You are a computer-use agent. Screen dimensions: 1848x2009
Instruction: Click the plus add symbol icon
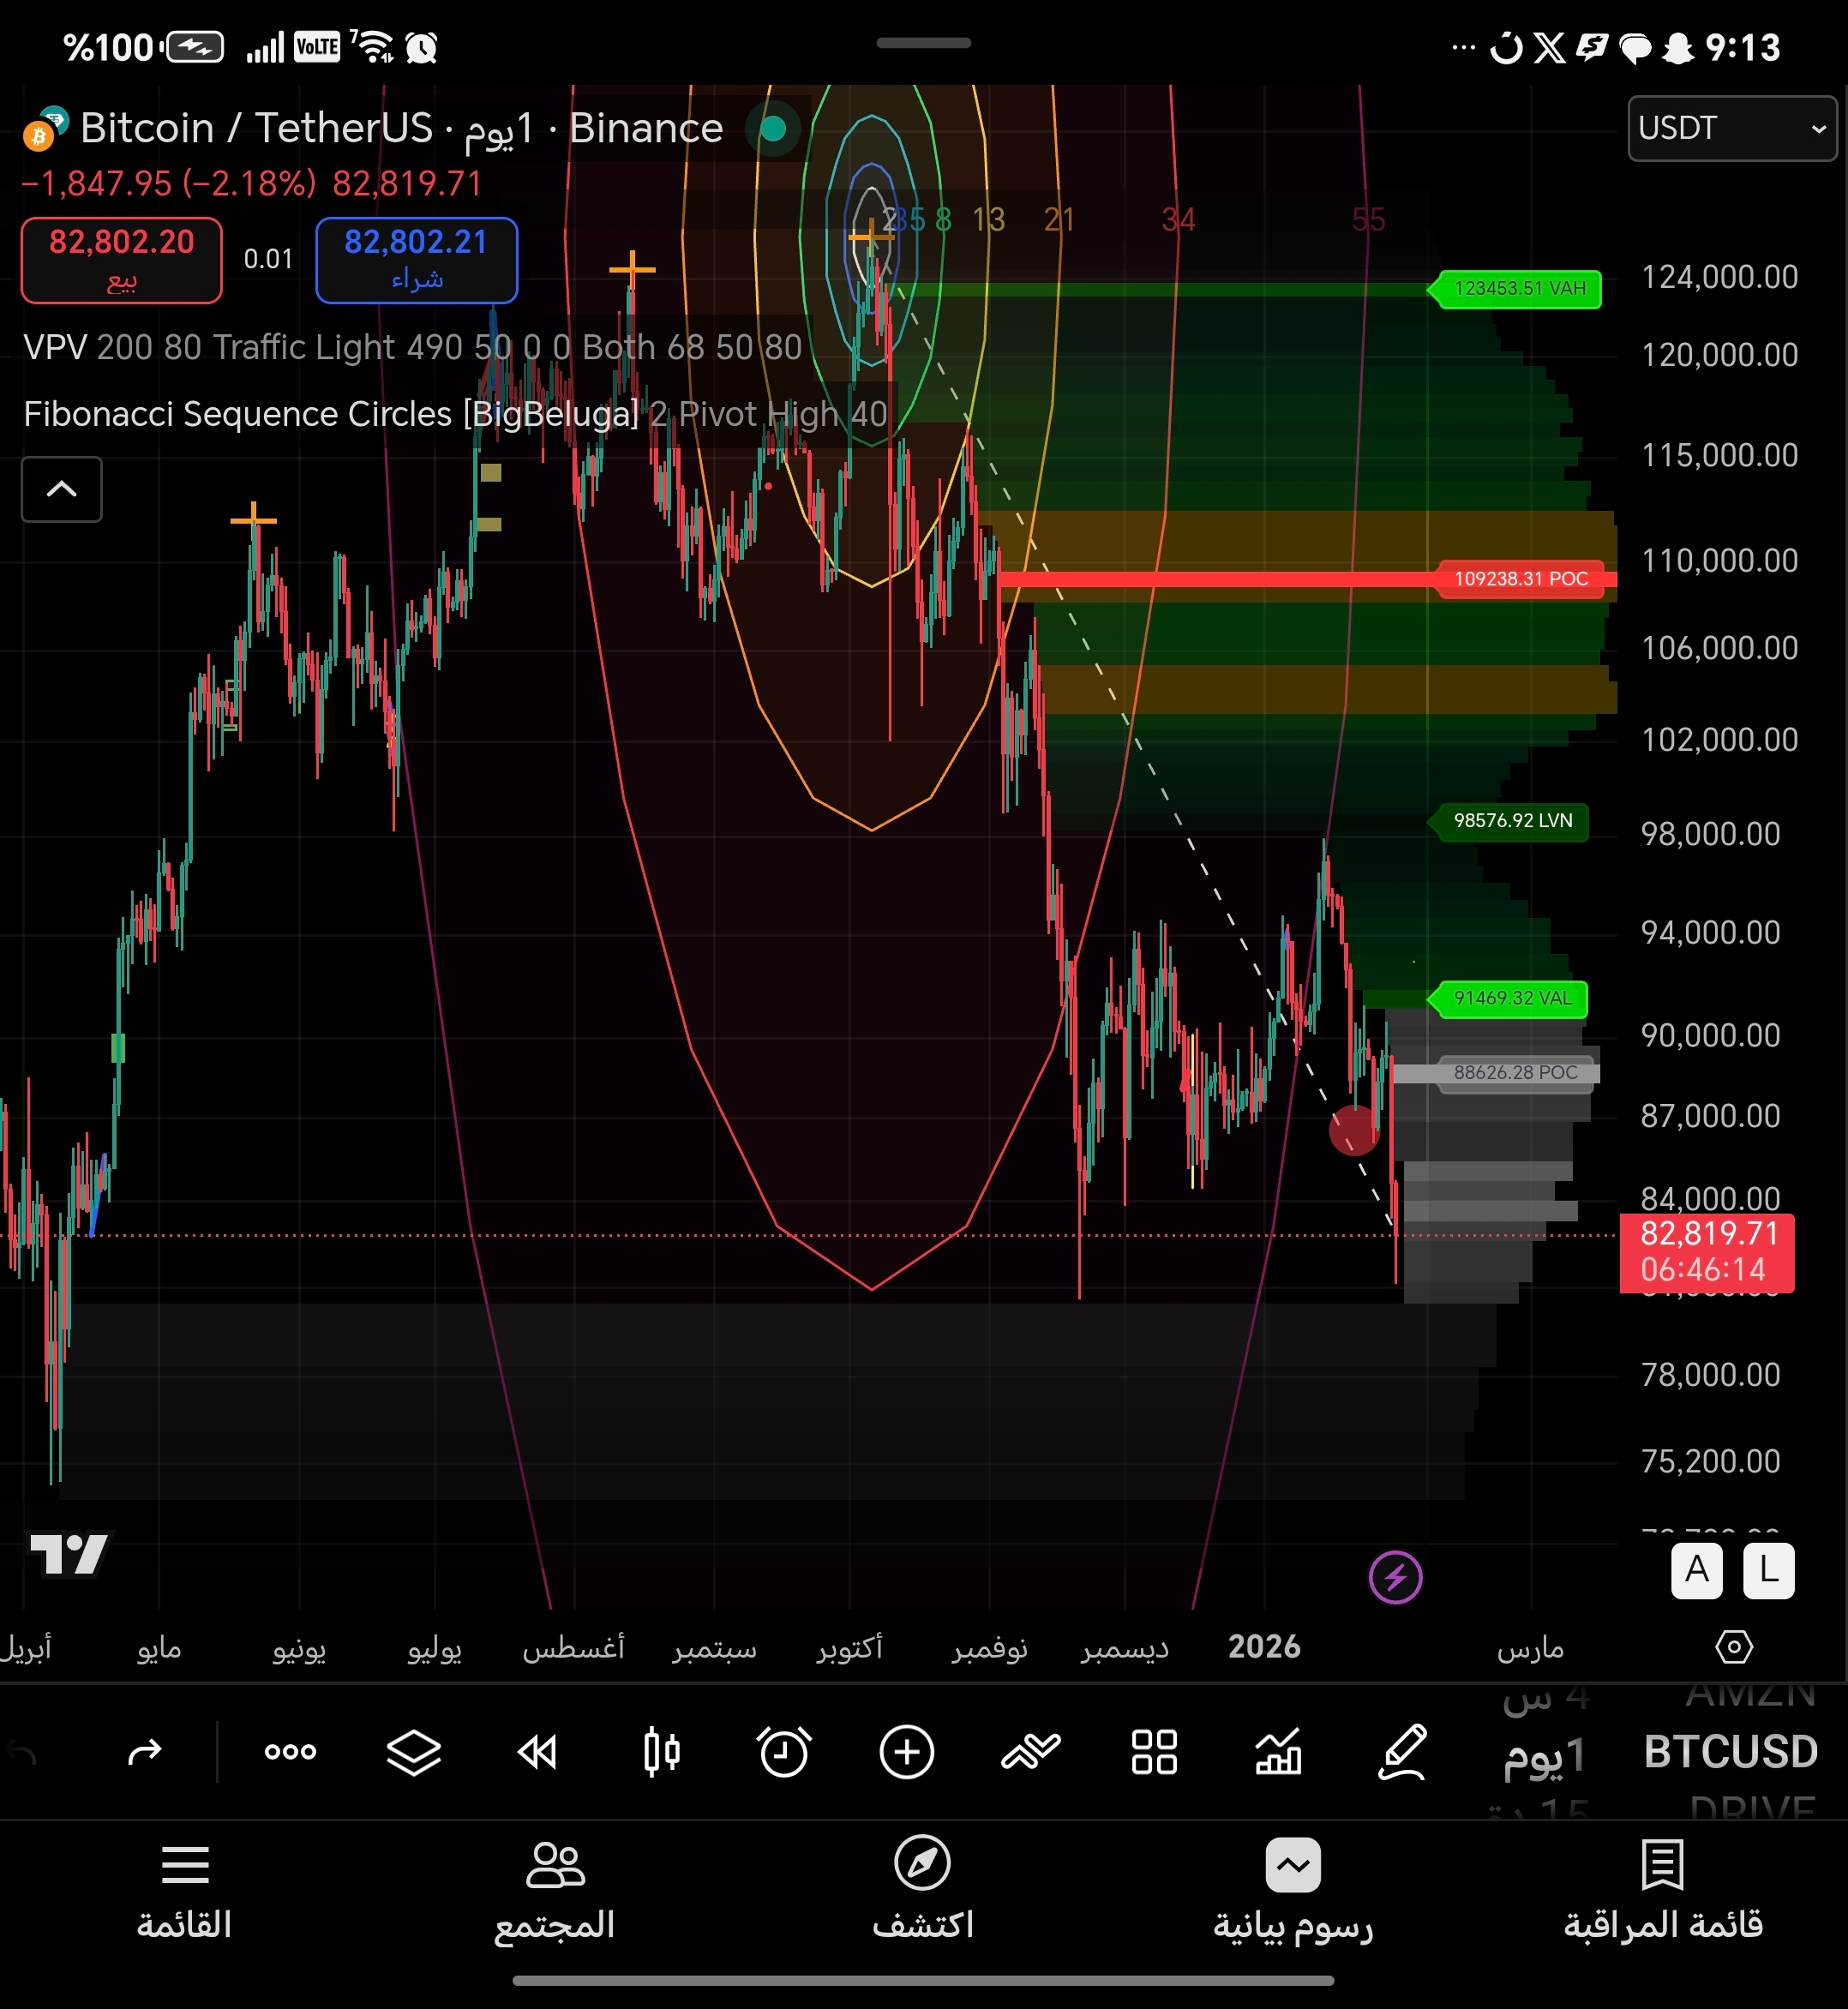click(907, 1752)
